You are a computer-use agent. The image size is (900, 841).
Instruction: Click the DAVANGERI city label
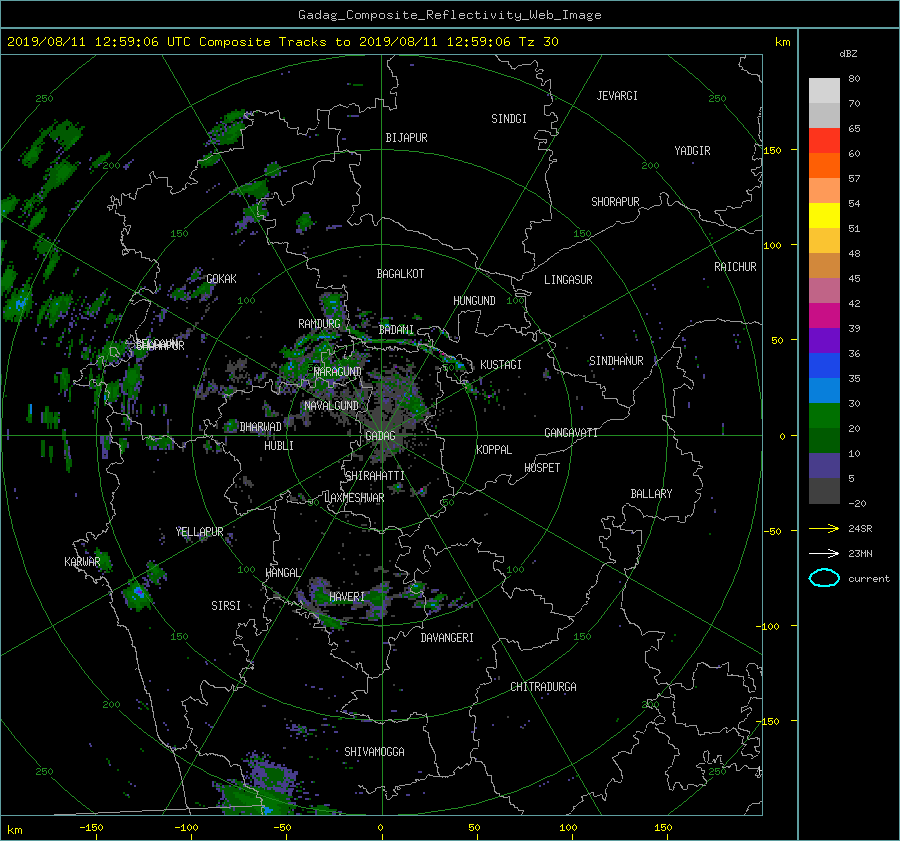click(x=447, y=638)
